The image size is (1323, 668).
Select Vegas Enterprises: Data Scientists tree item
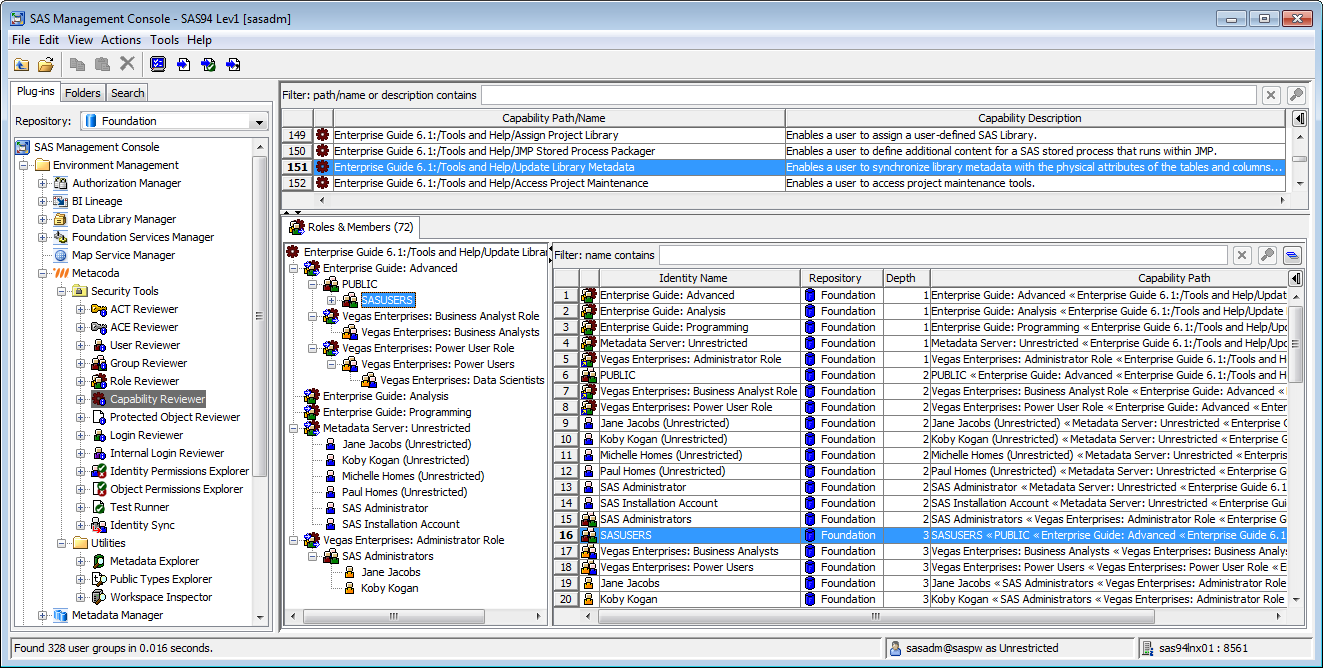click(x=462, y=380)
